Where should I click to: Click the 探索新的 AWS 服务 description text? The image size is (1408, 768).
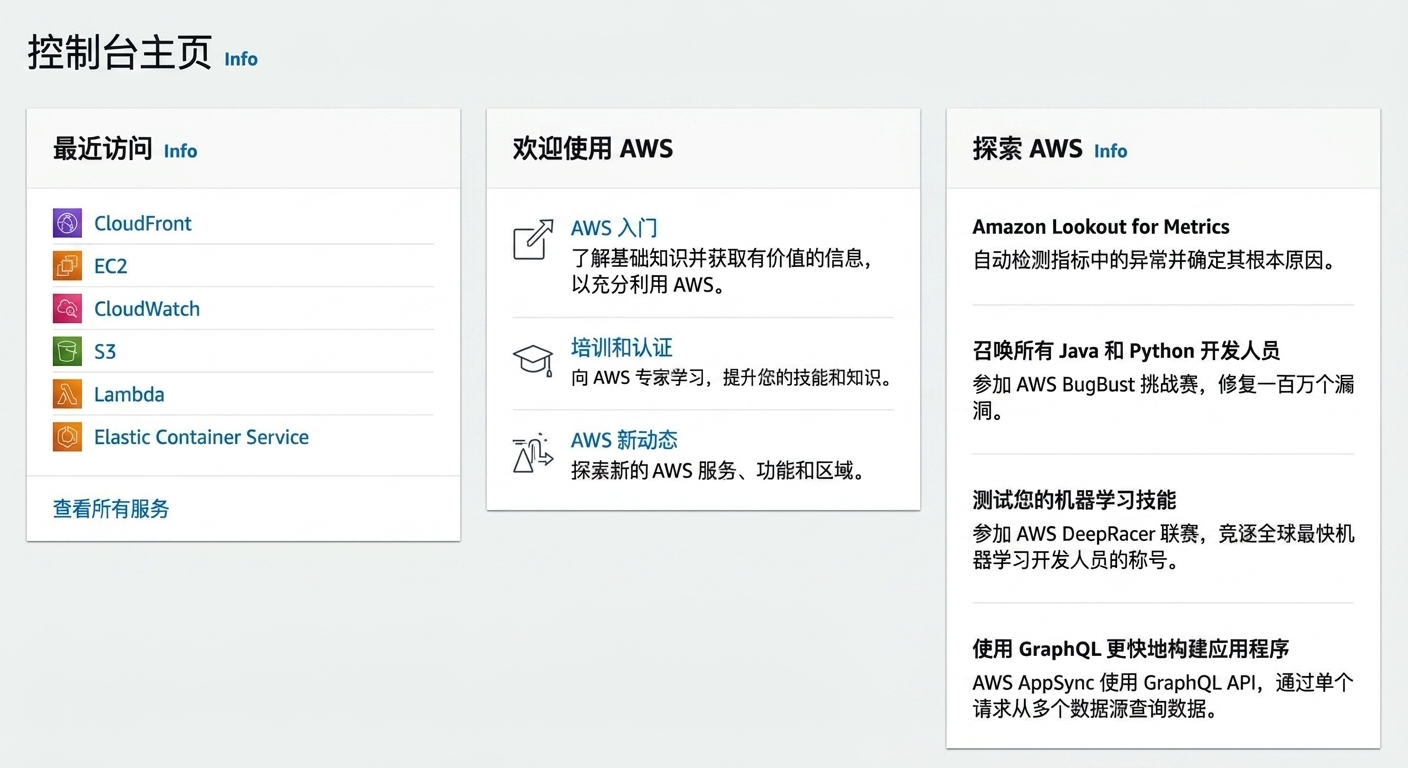pyautogui.click(x=718, y=470)
